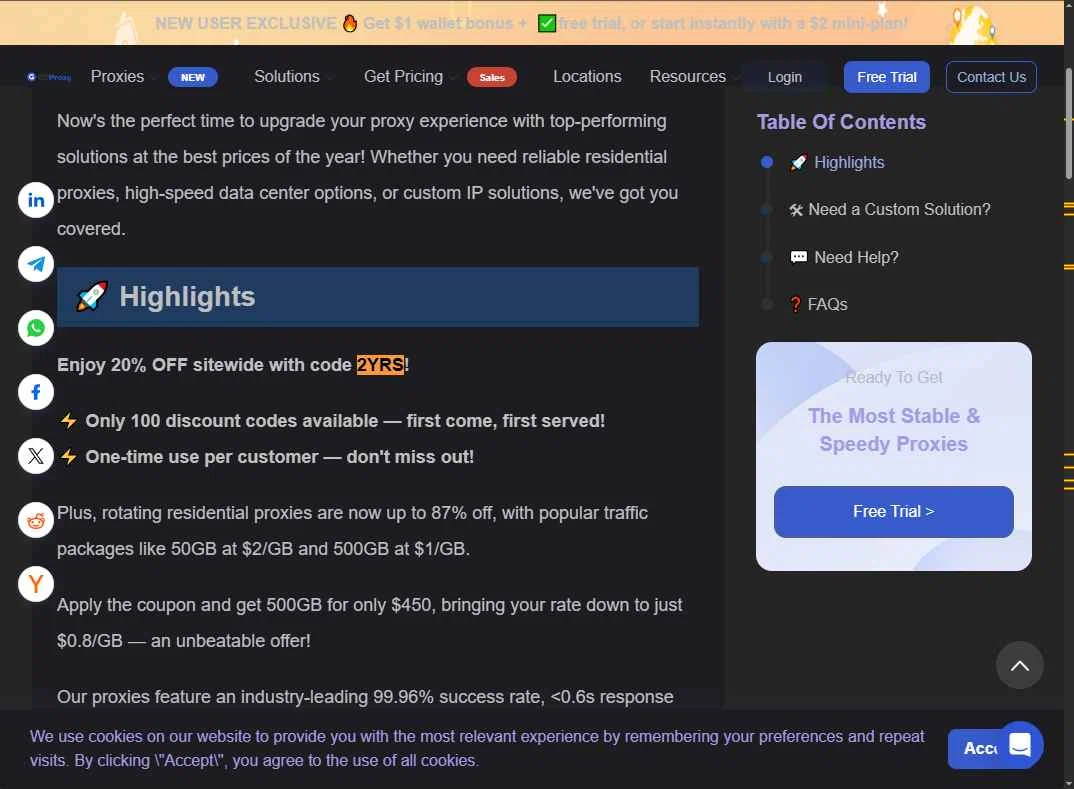The height and width of the screenshot is (789, 1074).
Task: Click the NEW badge next to Proxies
Action: [192, 77]
